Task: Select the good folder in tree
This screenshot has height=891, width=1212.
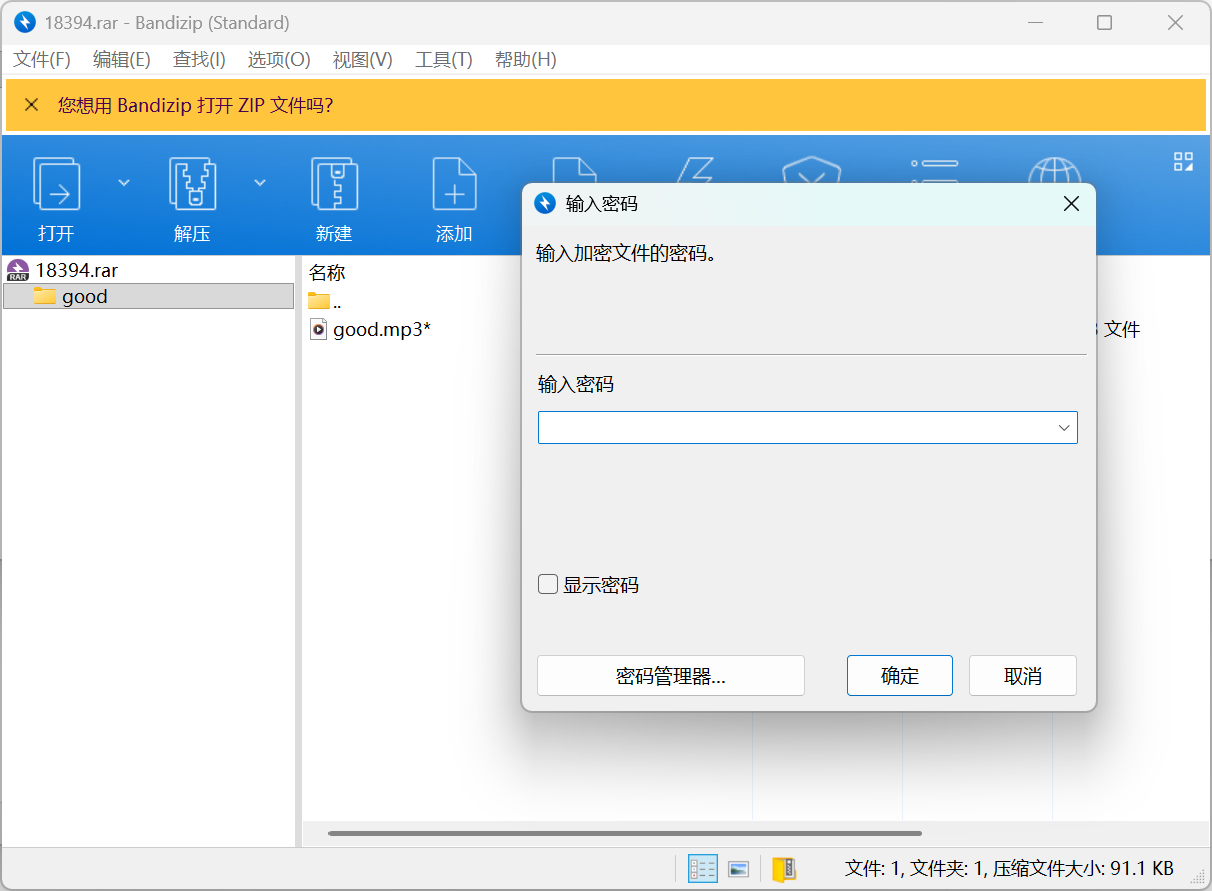Action: (84, 296)
